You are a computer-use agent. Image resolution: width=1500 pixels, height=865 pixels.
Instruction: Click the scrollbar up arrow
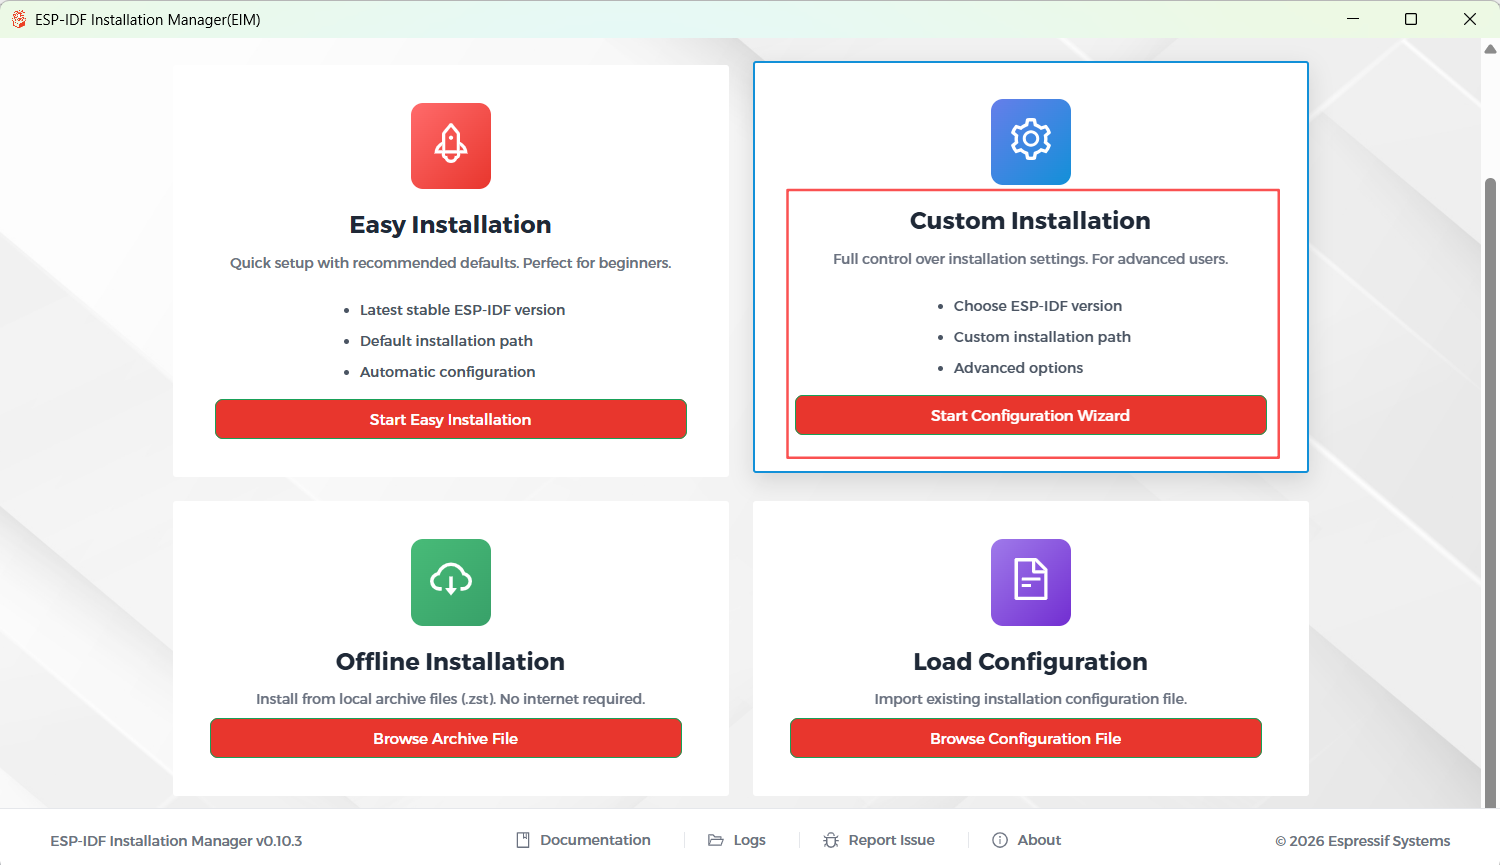tap(1490, 49)
